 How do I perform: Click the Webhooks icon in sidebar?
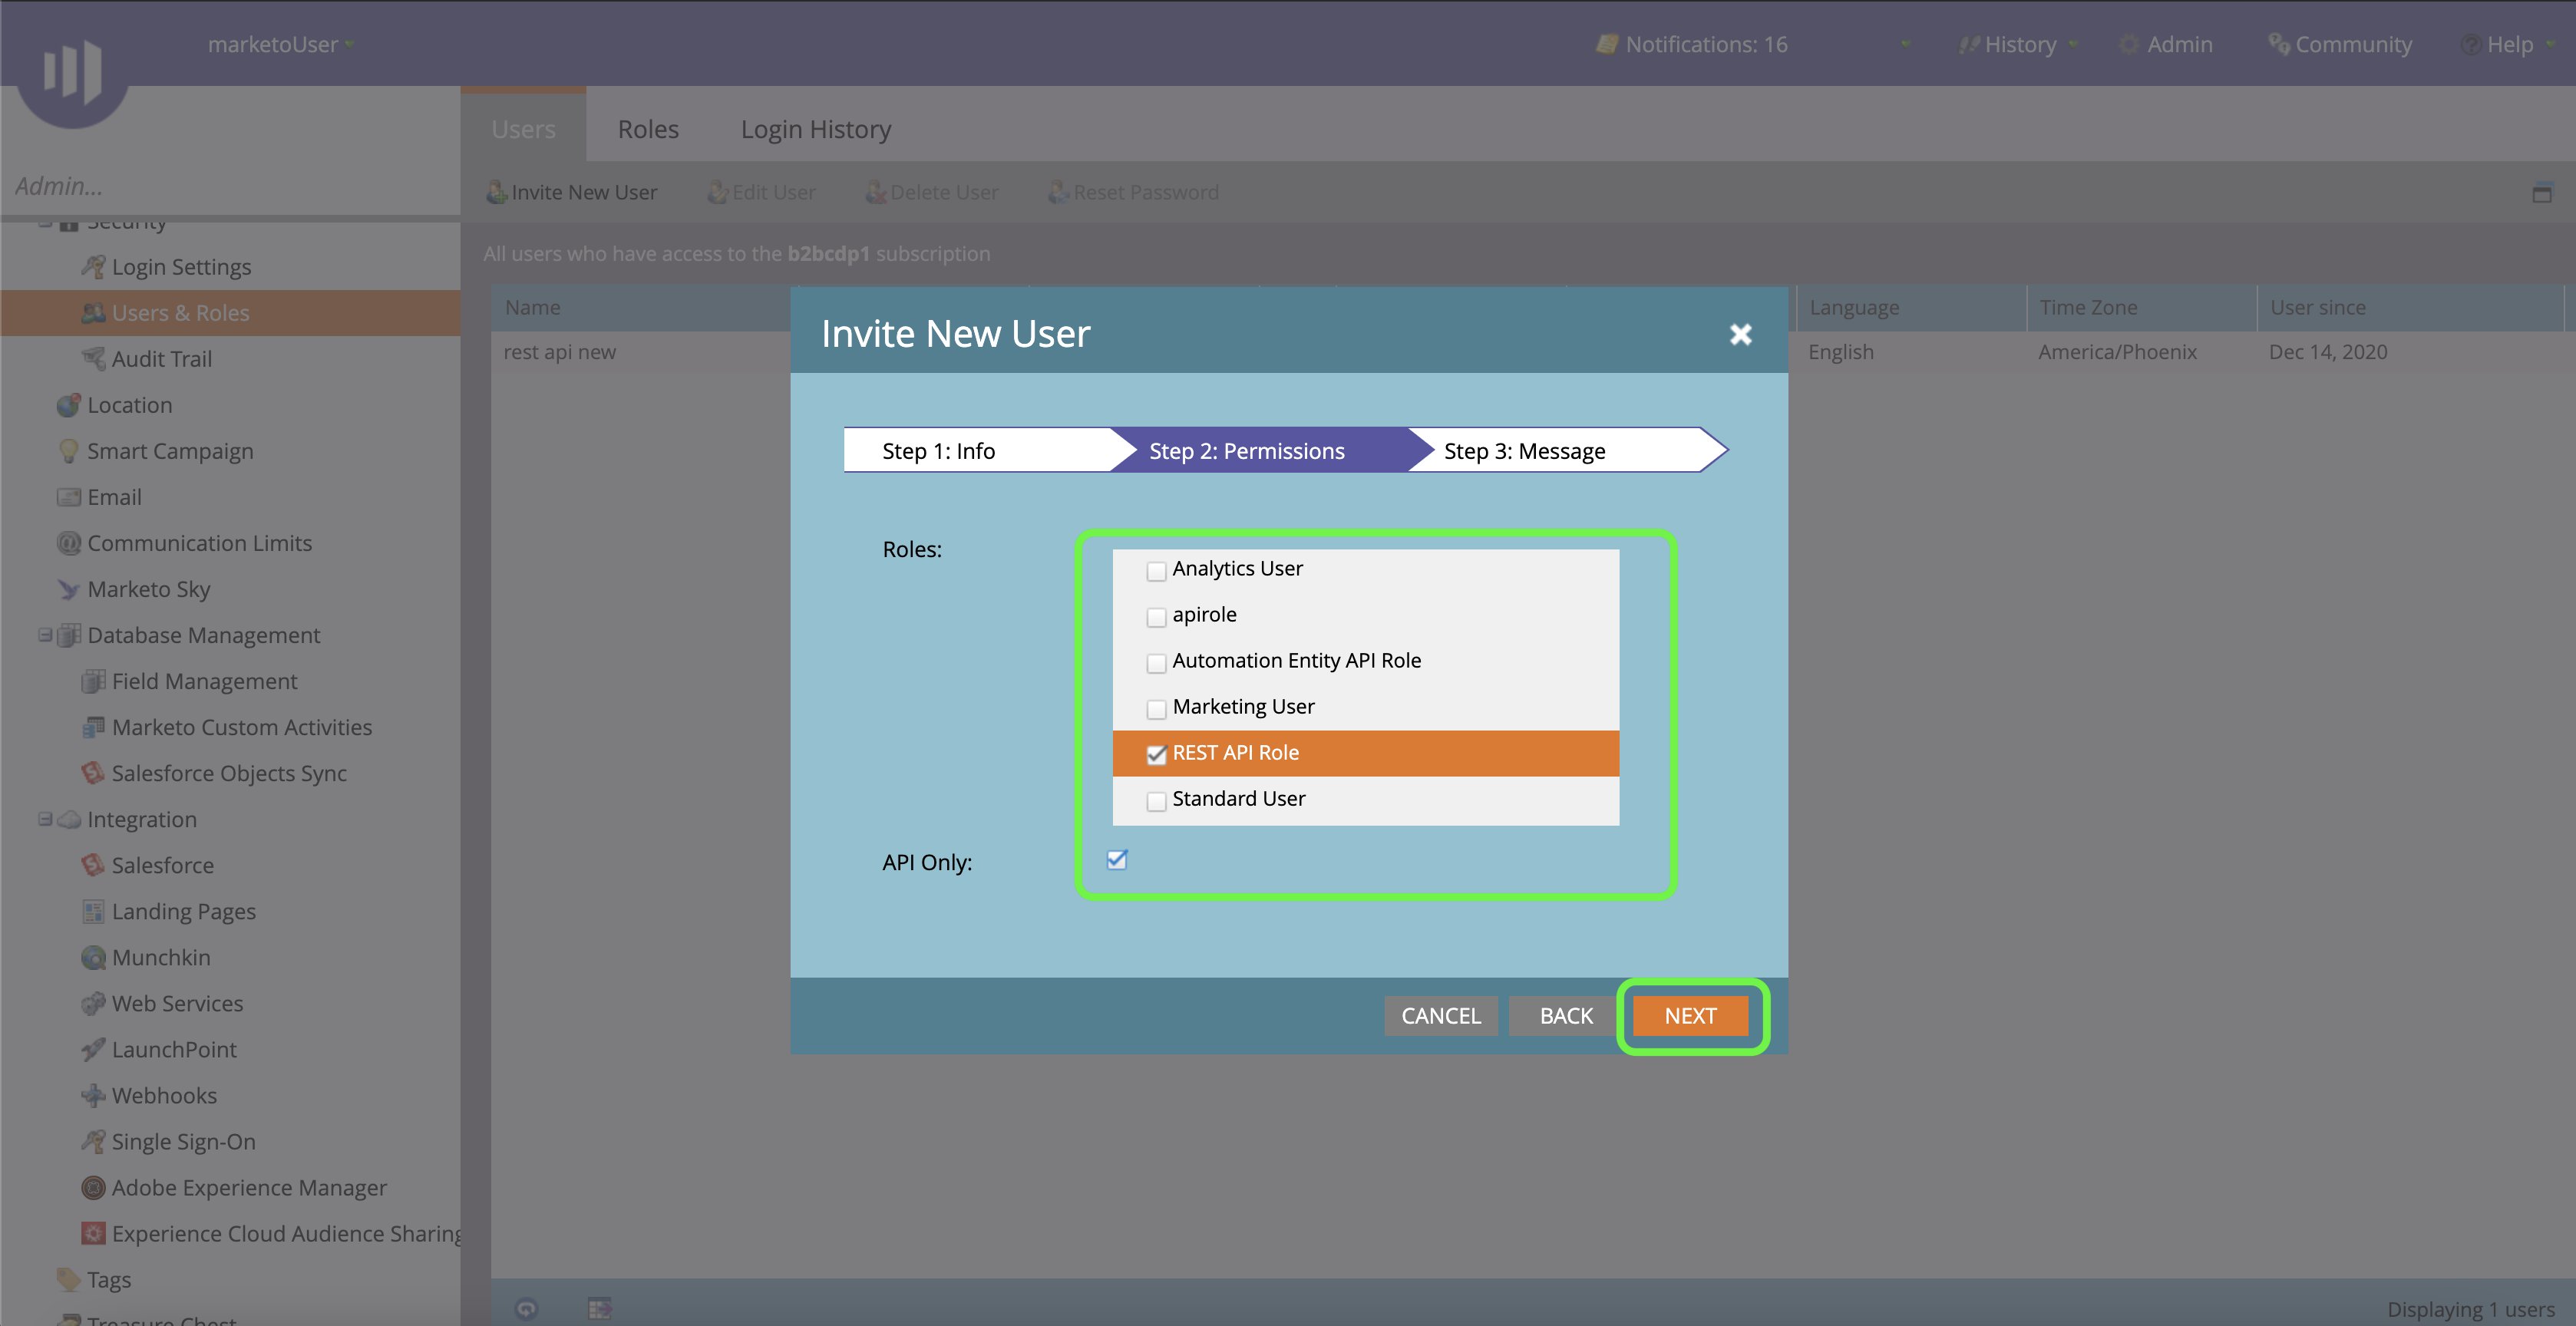(93, 1095)
